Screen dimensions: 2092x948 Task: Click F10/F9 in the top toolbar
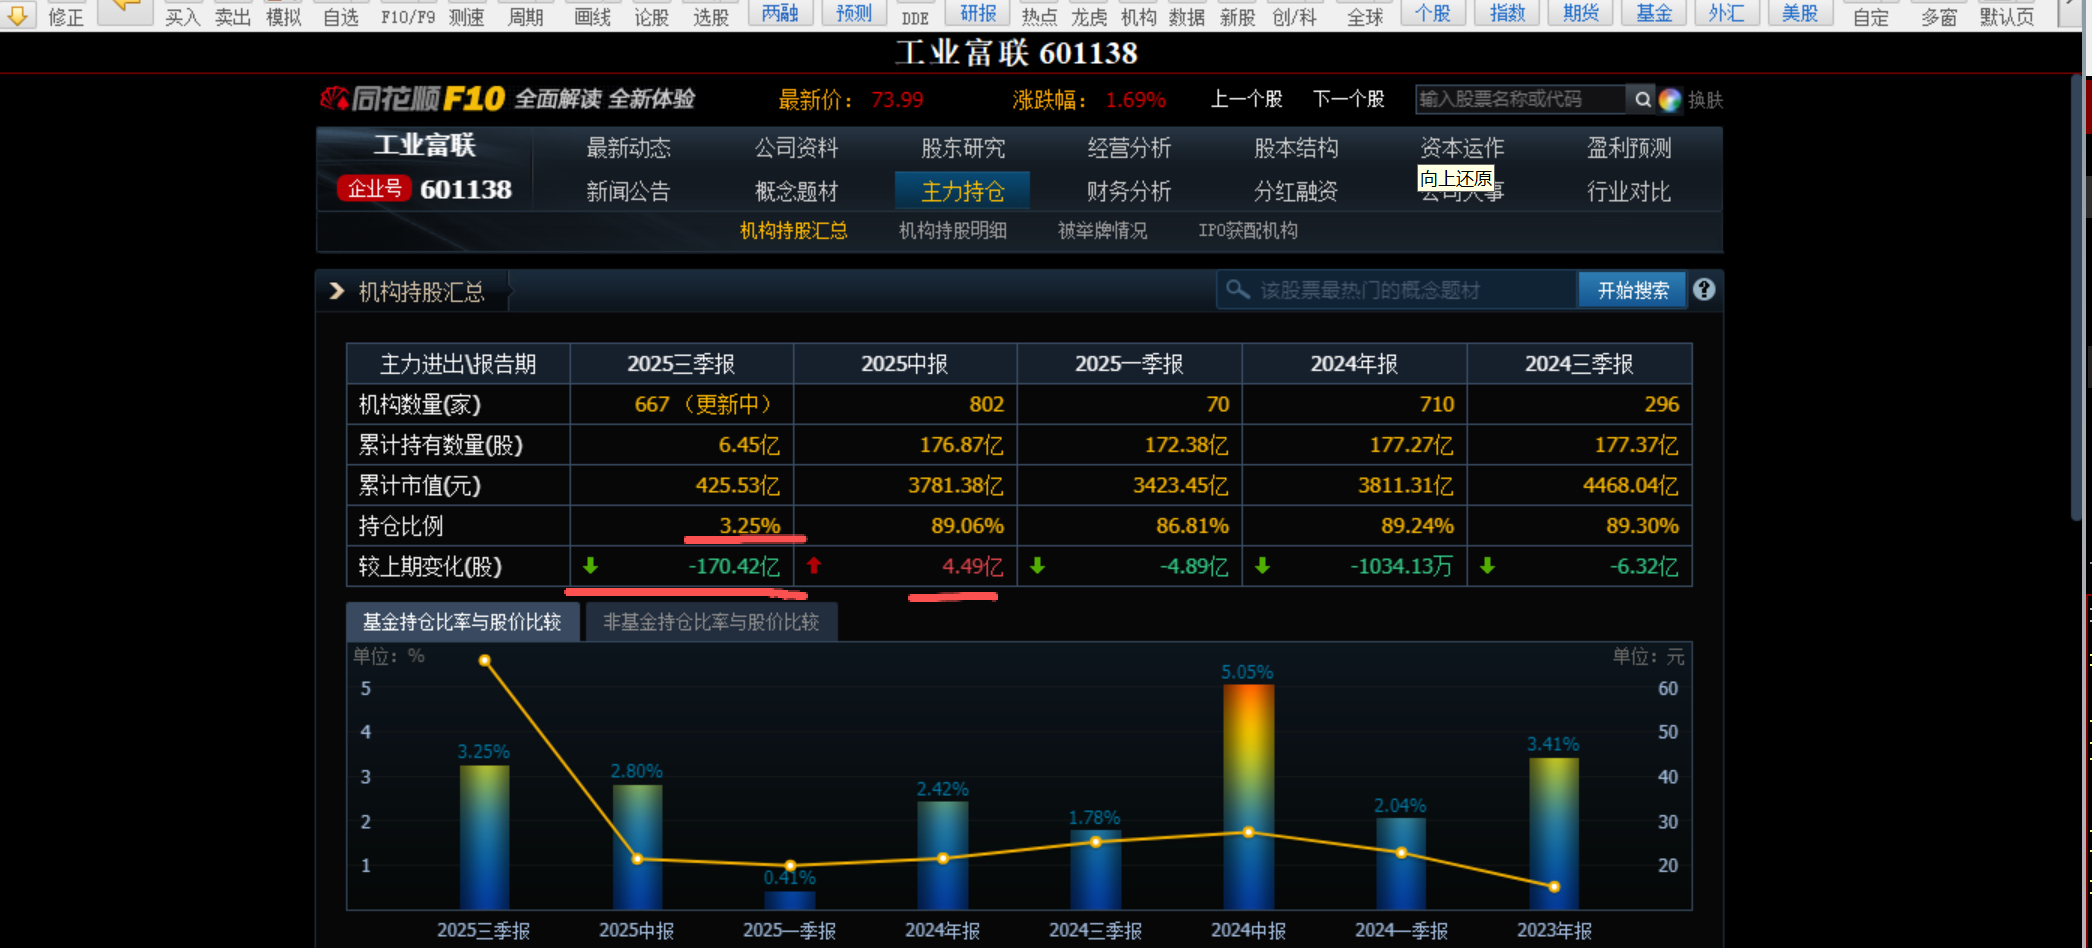408,17
